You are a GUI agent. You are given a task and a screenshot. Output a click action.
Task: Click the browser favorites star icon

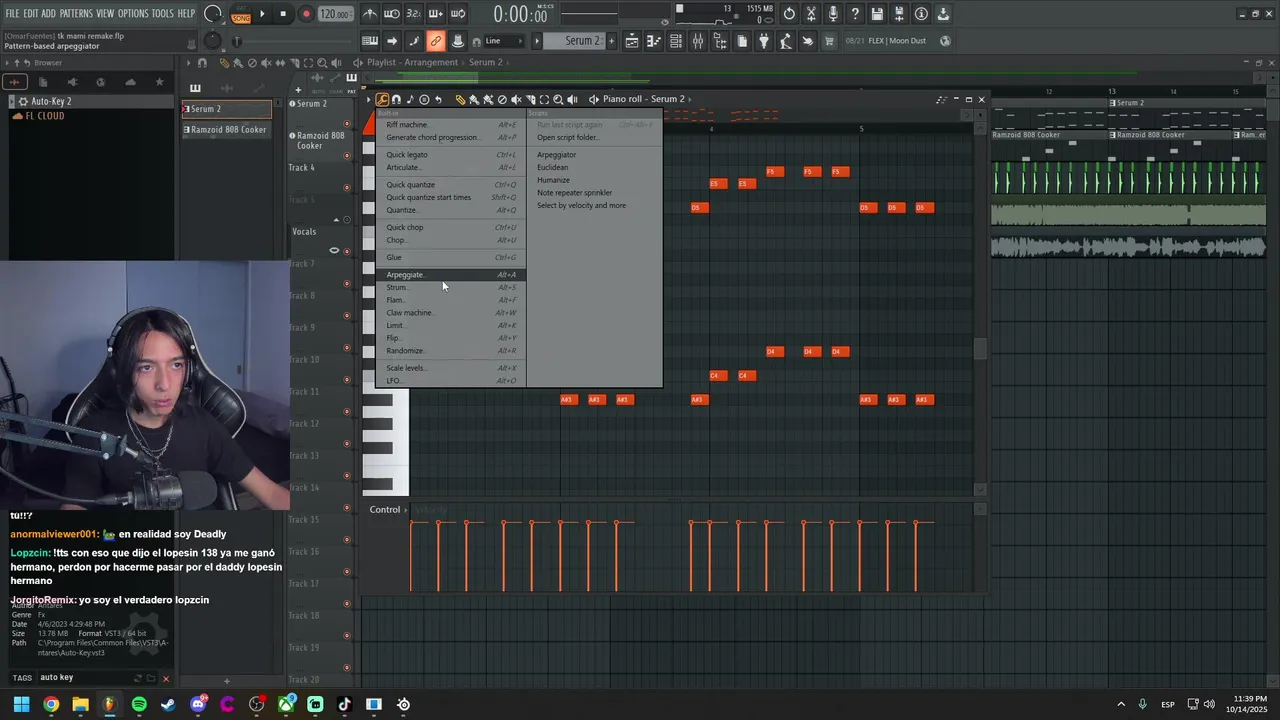159,82
